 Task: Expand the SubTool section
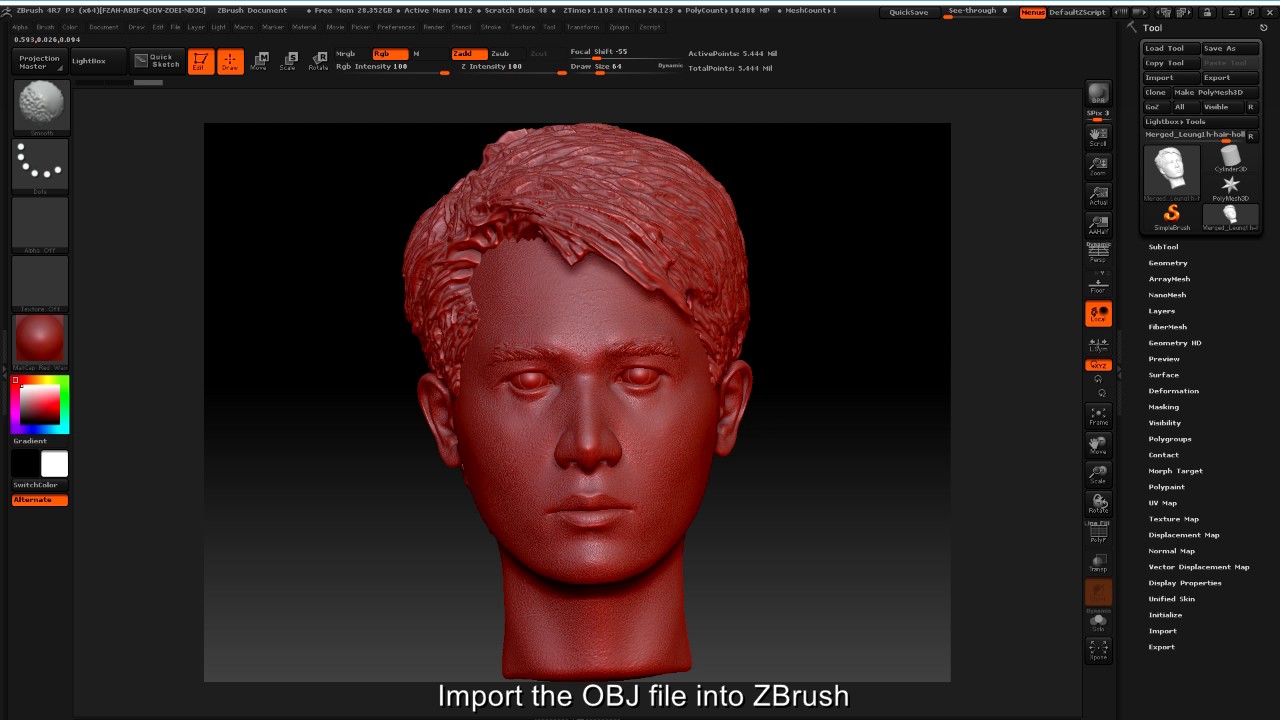point(1163,247)
